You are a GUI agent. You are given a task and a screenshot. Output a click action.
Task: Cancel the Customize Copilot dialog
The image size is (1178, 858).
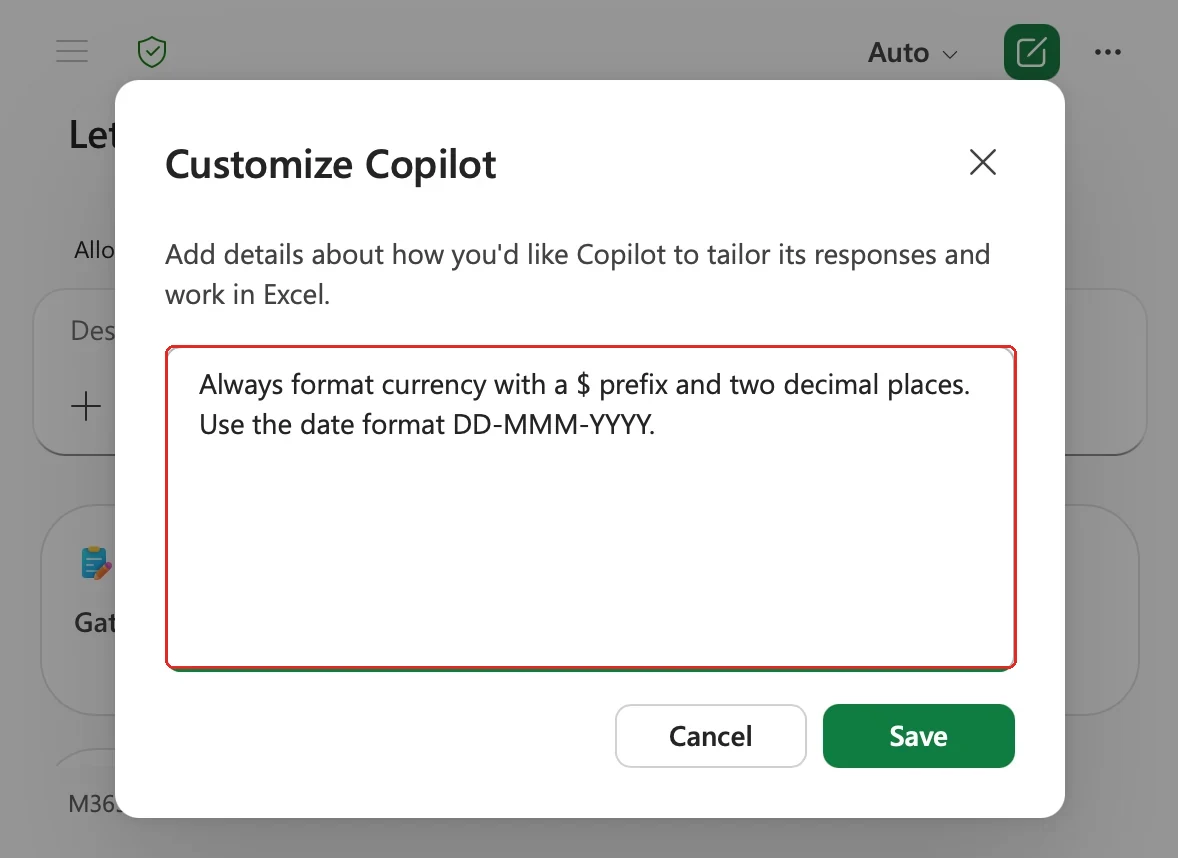tap(711, 736)
